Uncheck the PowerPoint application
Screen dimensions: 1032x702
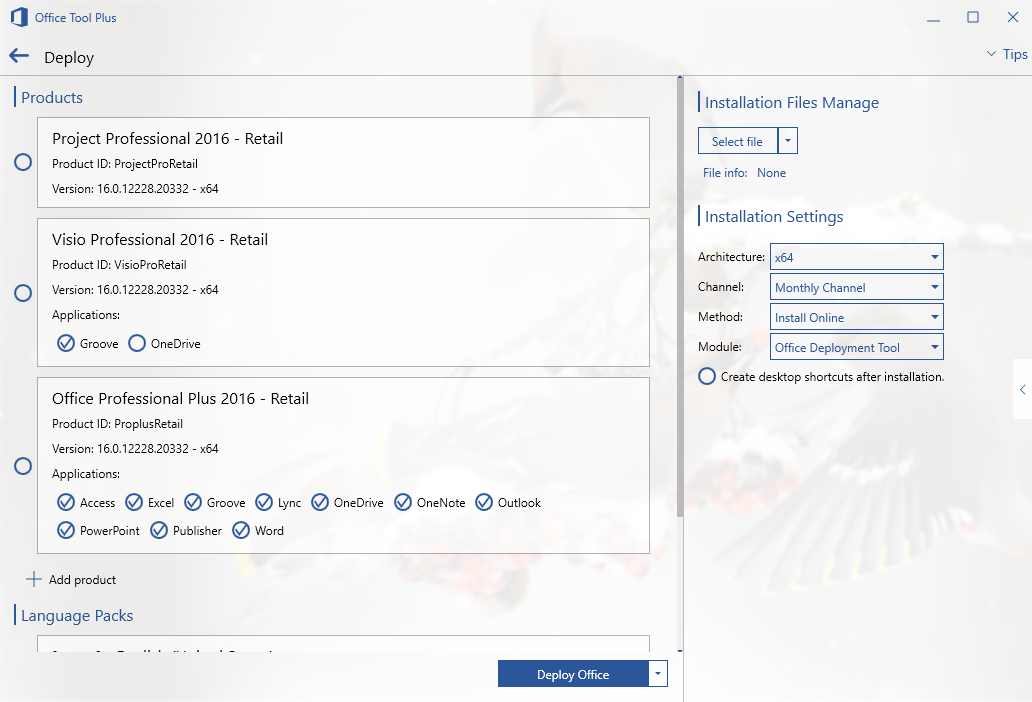[x=66, y=530]
